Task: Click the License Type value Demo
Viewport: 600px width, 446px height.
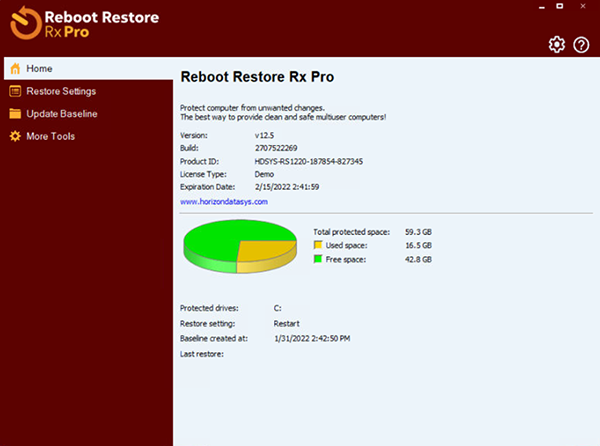Action: point(264,174)
